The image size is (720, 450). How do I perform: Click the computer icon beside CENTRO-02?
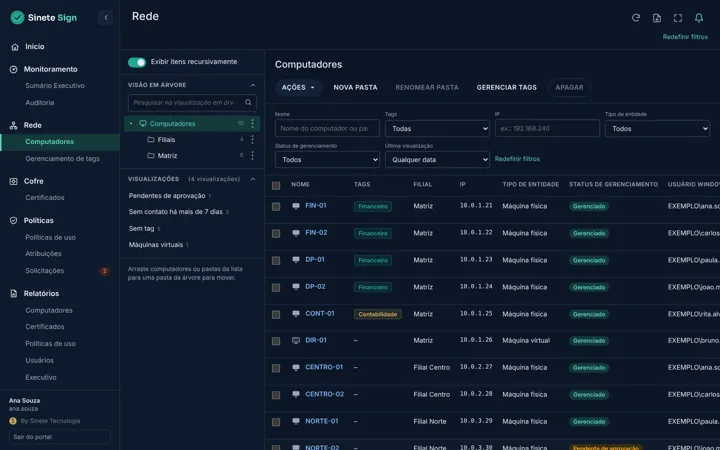[296, 394]
